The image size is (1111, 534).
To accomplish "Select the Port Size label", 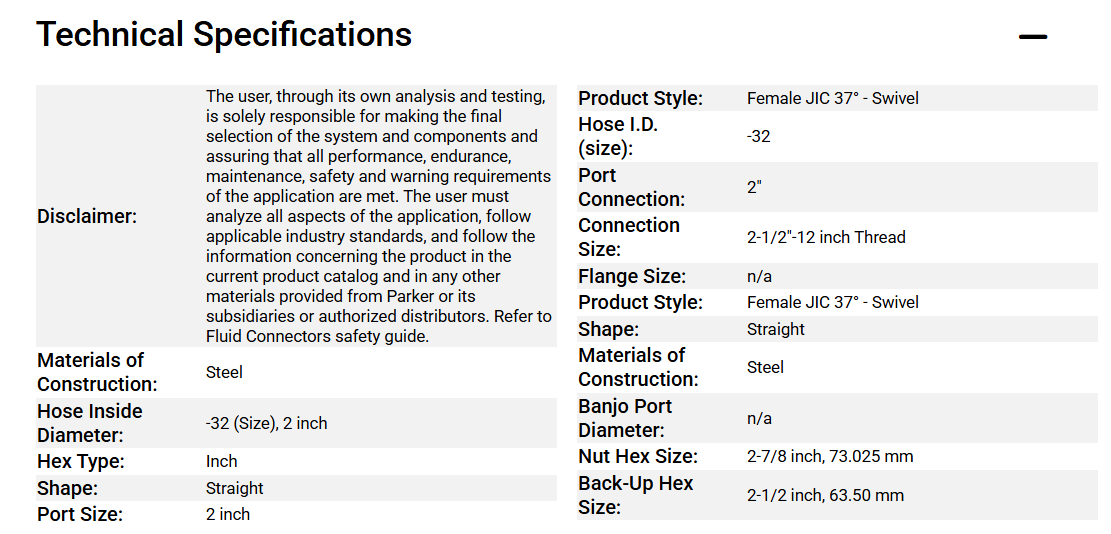I will coord(80,515).
